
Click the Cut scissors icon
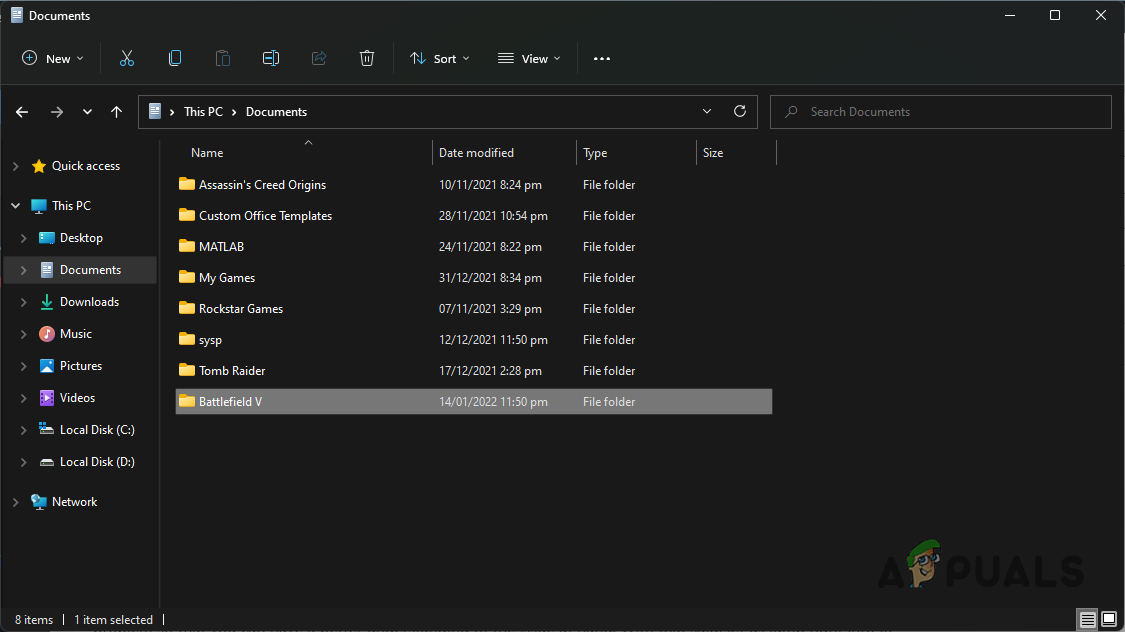127,59
